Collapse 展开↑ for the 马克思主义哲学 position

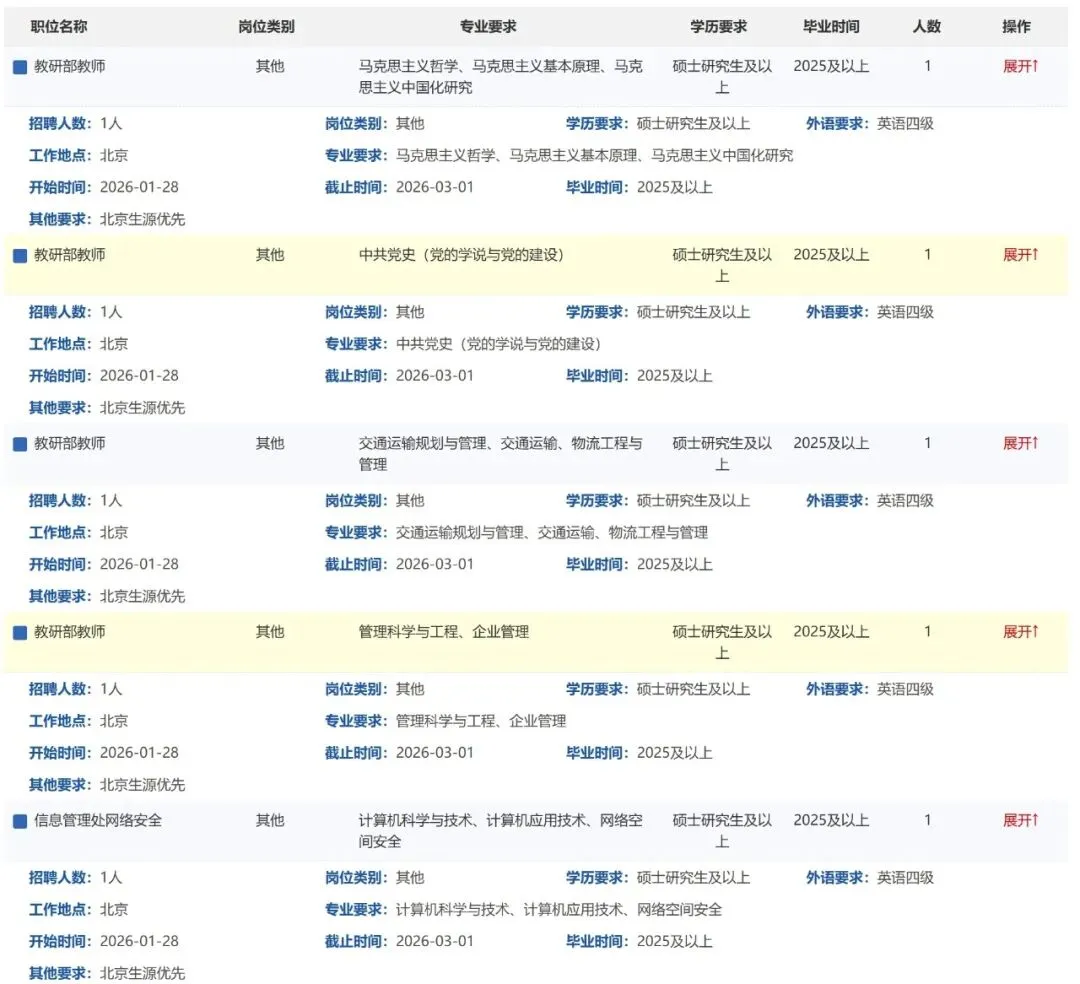click(1020, 66)
